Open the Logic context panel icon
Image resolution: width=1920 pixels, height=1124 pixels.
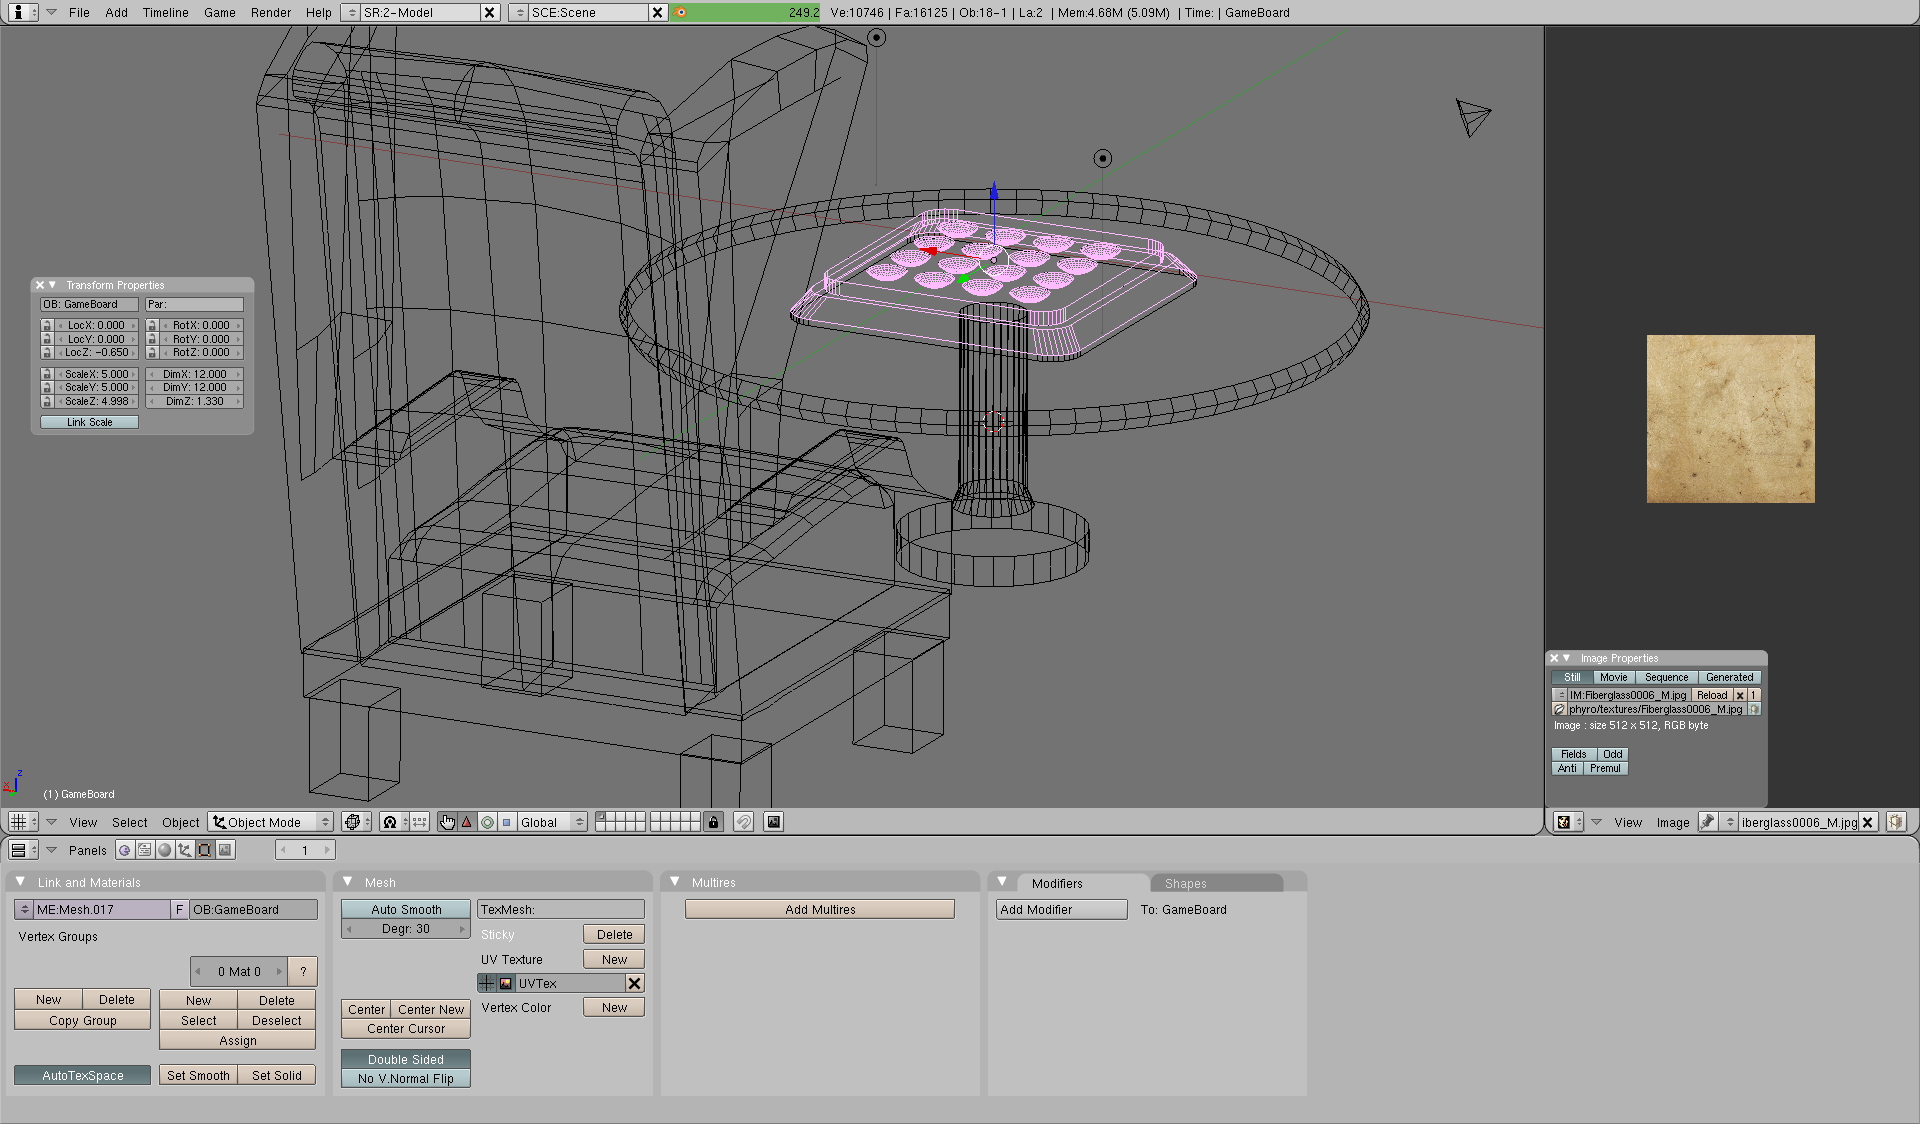124,850
